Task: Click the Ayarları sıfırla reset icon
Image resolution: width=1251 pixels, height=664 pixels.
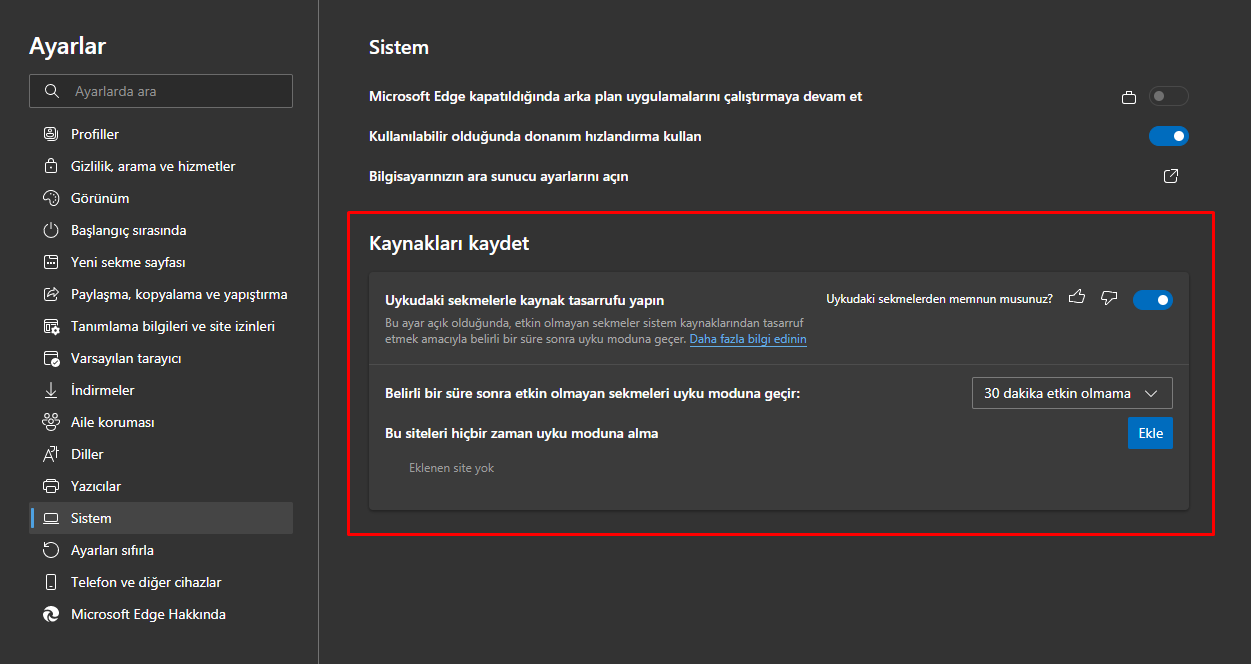Action: [x=50, y=550]
